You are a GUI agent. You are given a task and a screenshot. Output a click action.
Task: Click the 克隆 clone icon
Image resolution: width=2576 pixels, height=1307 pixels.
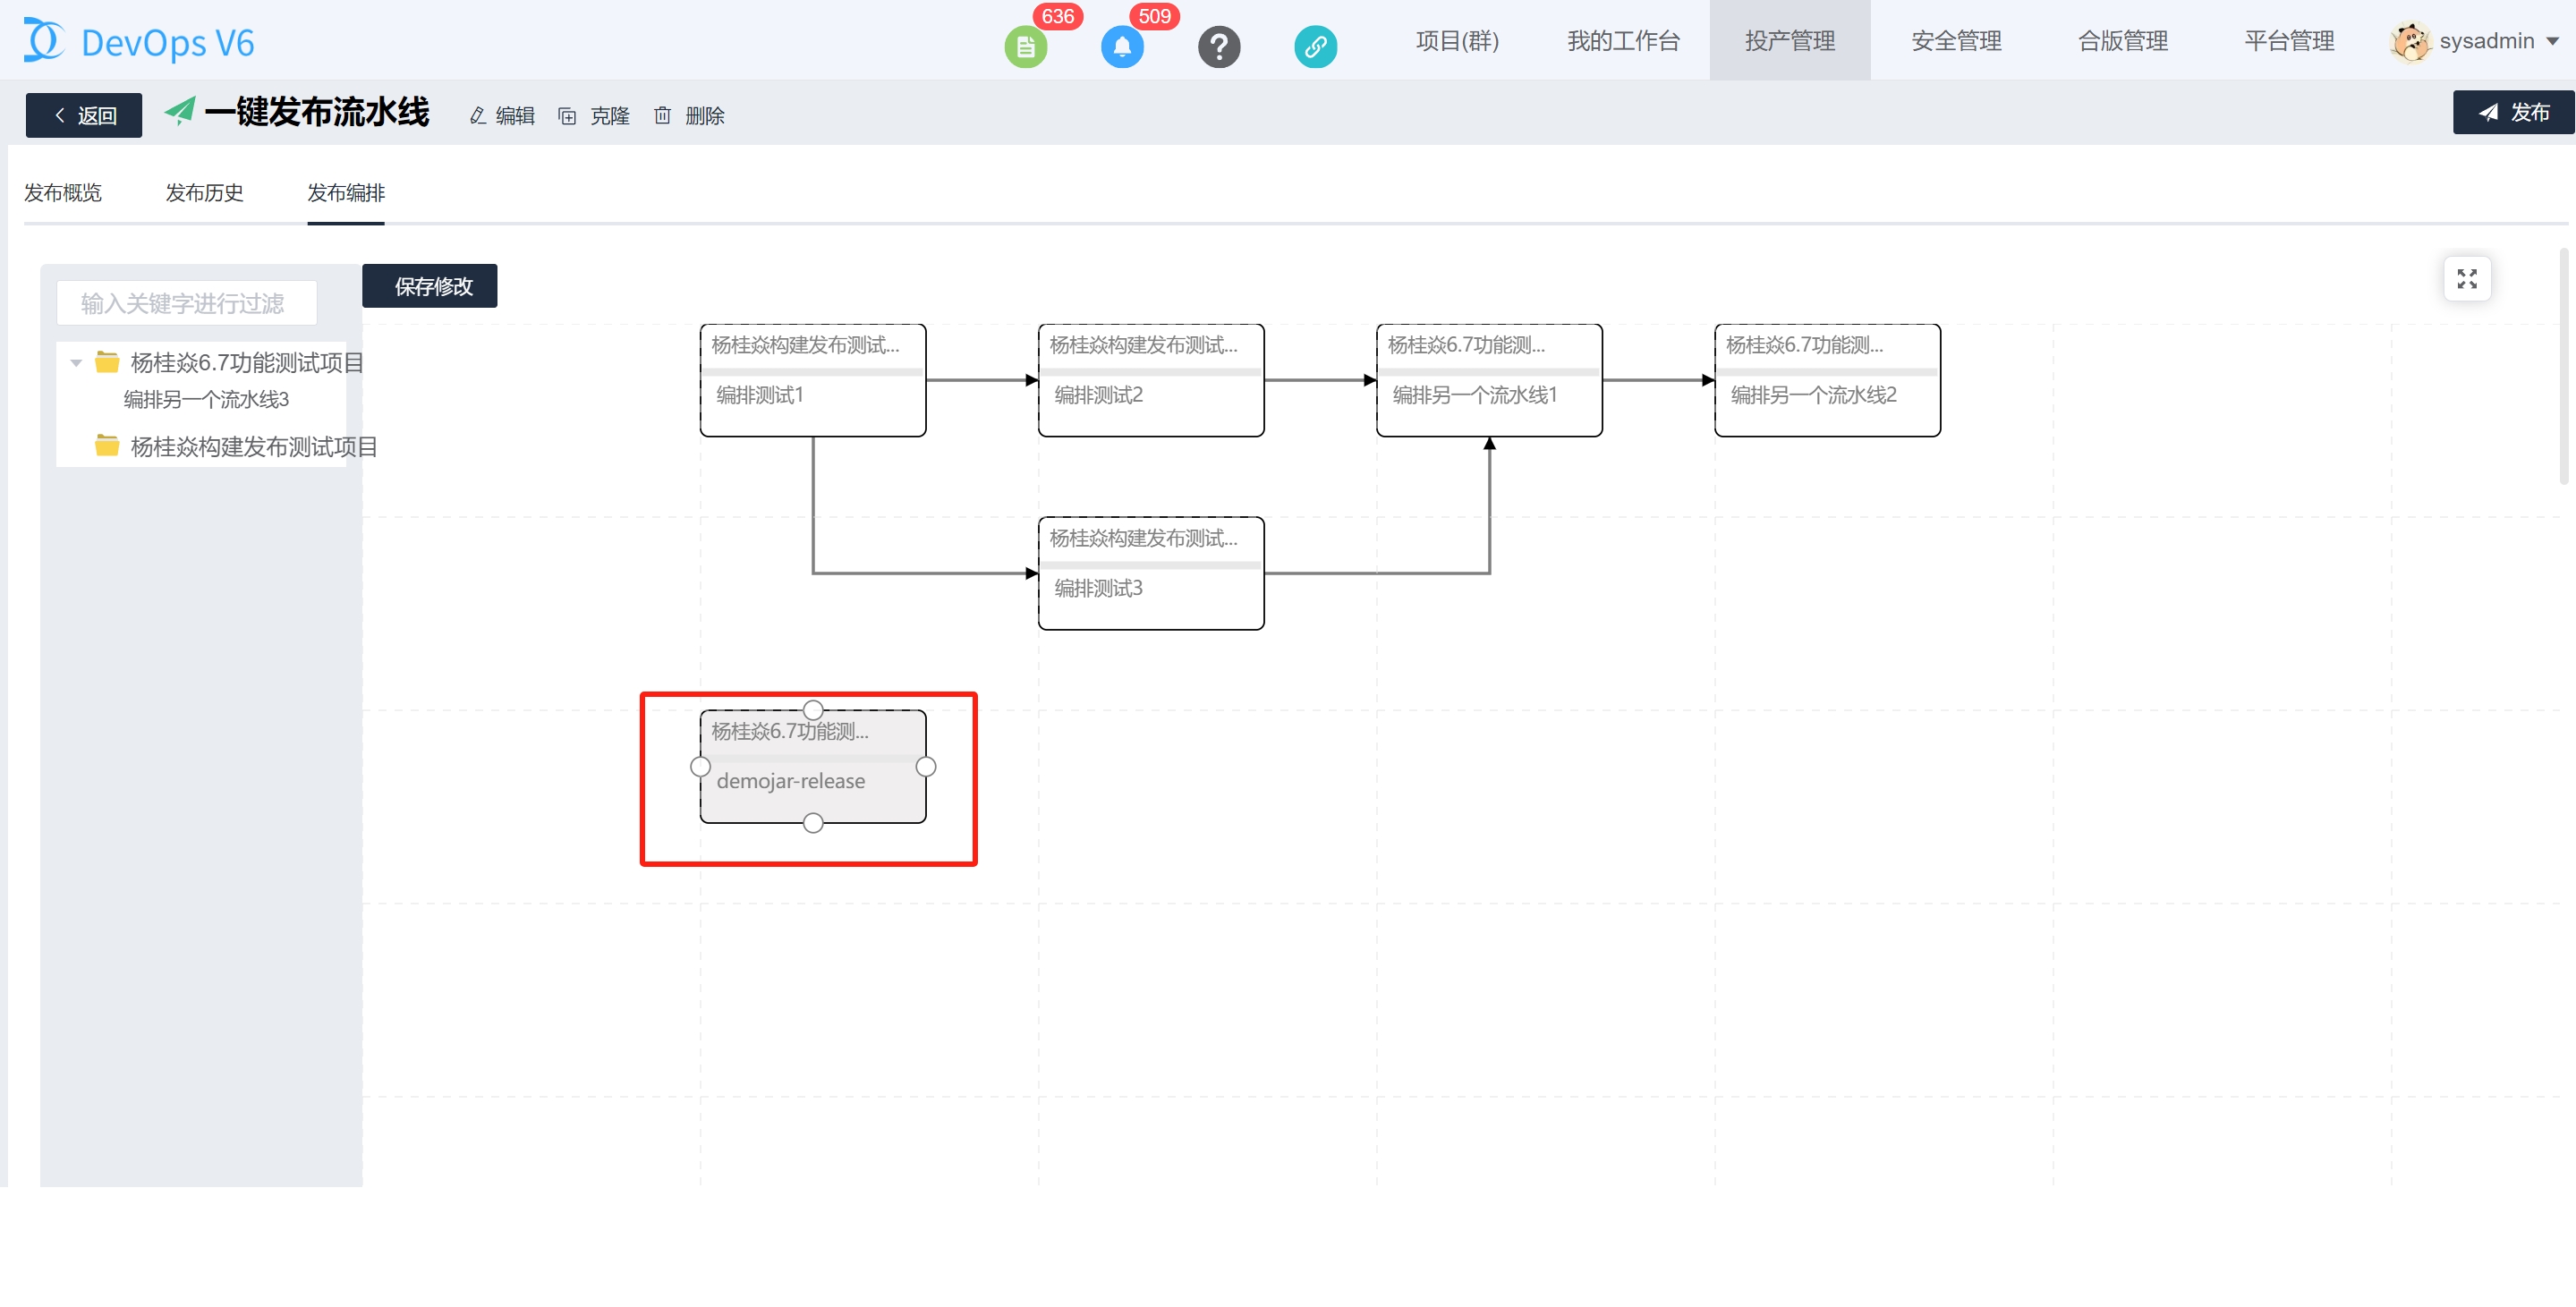(567, 116)
